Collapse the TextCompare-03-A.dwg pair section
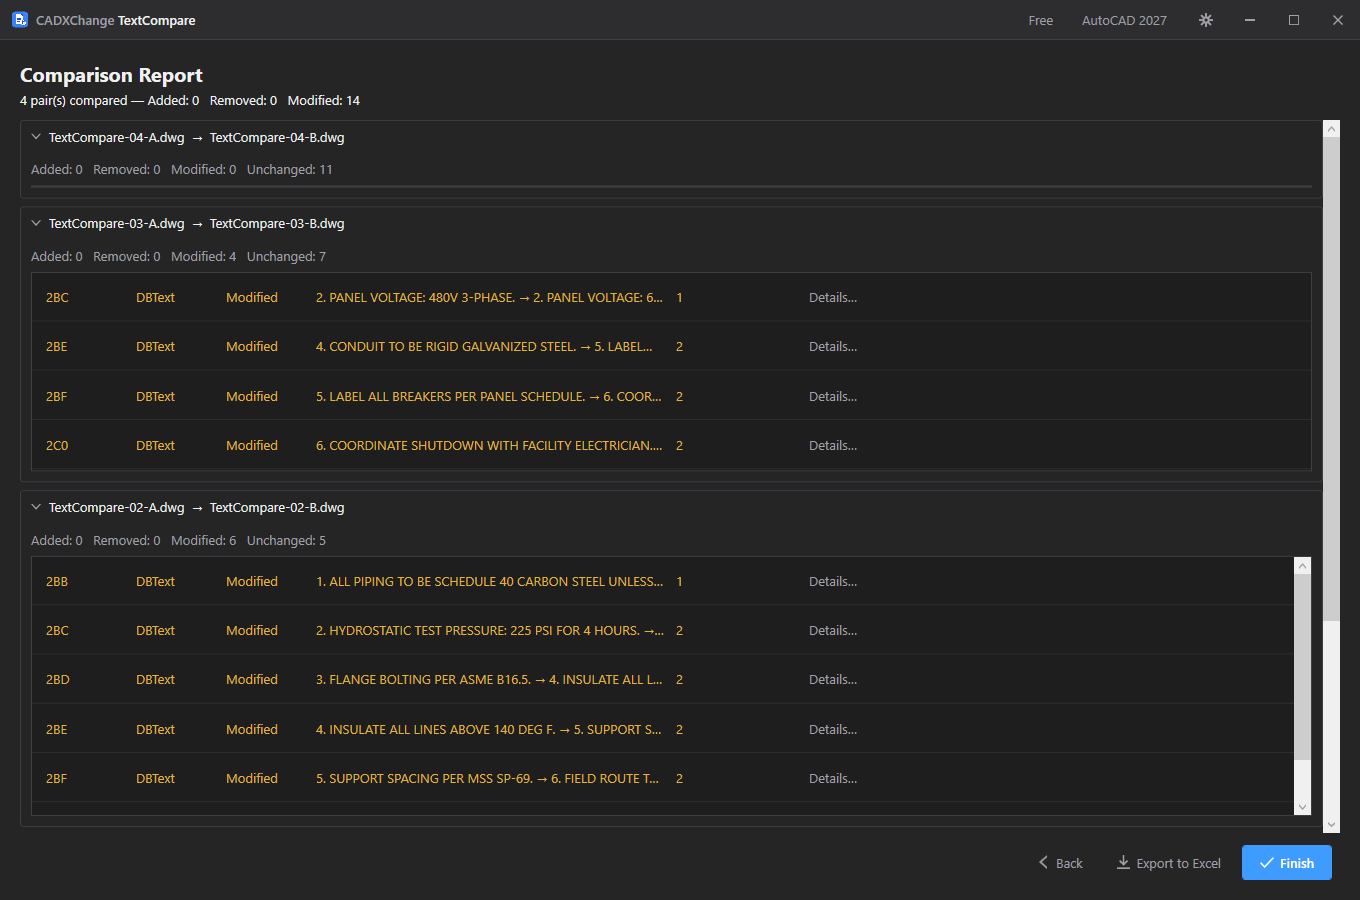Screen dimensions: 1360x900 [36, 223]
